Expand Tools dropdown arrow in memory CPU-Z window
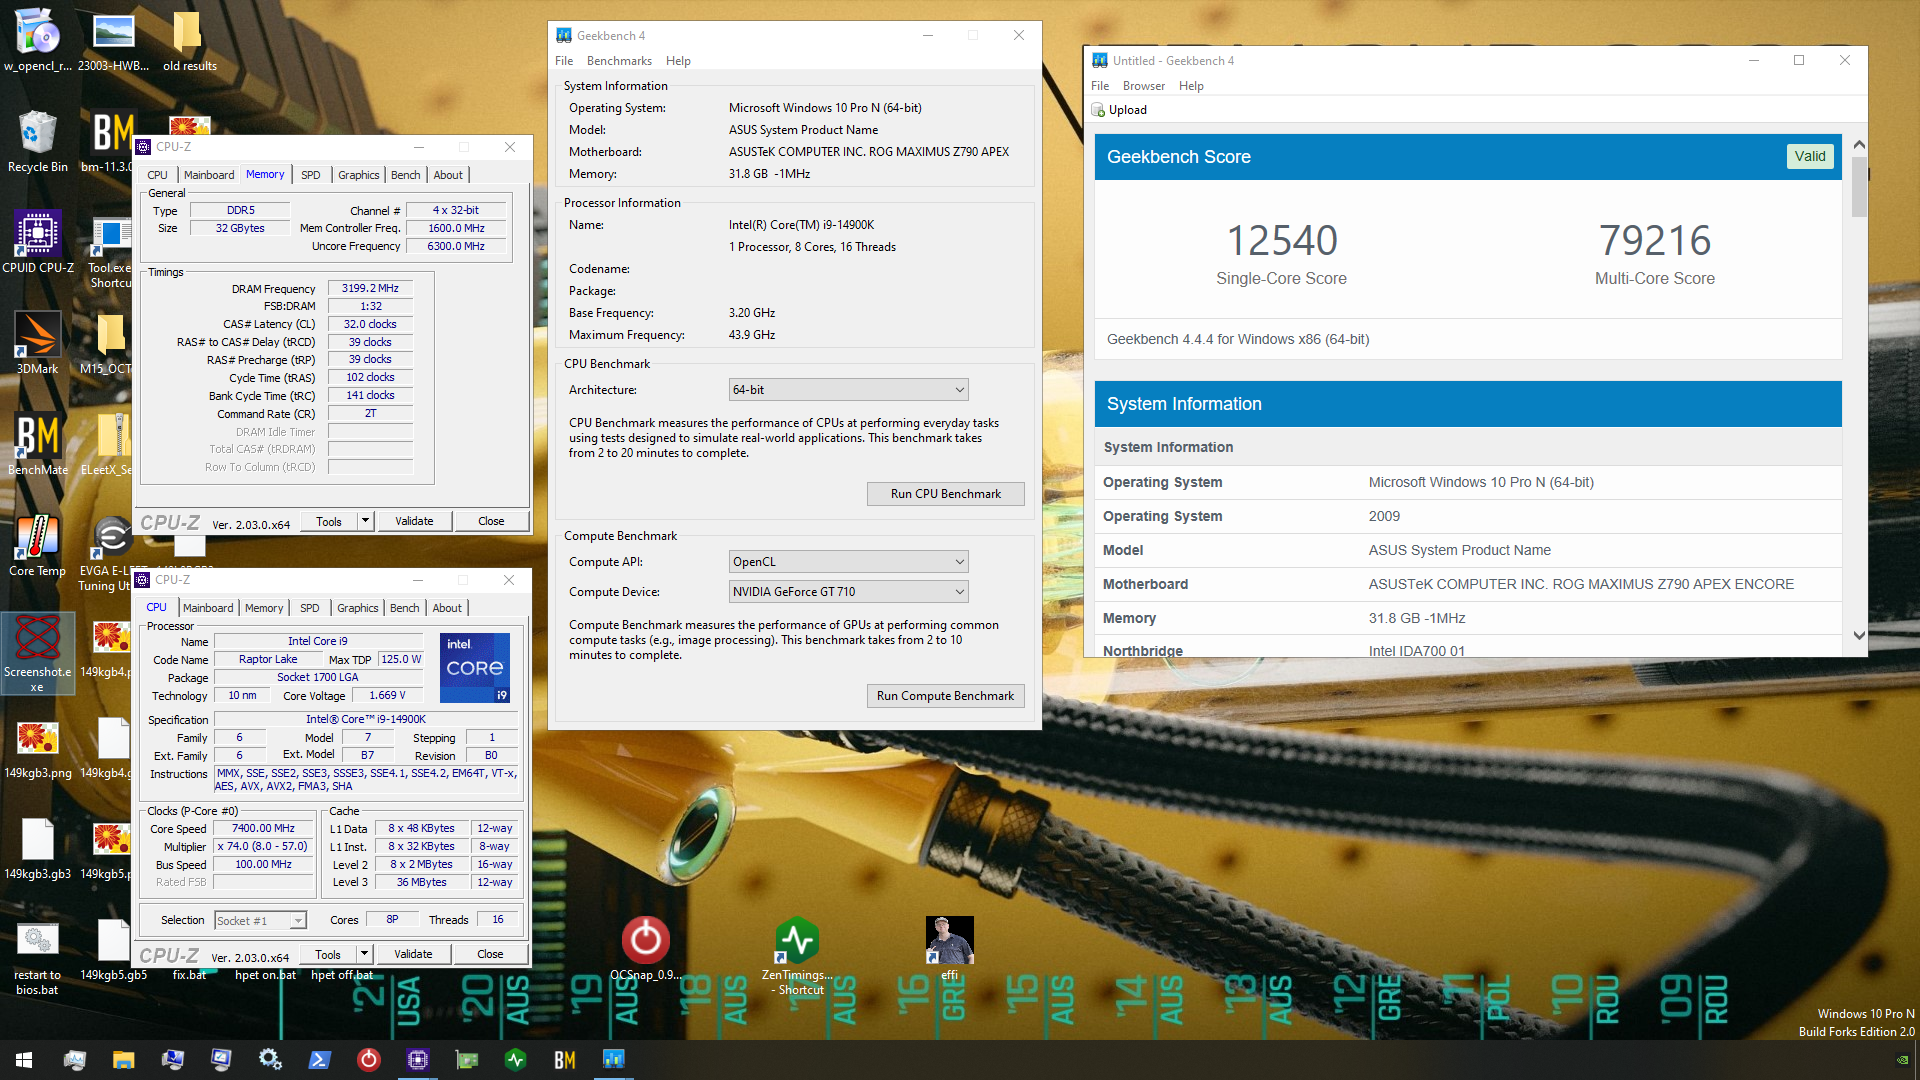 (x=366, y=521)
